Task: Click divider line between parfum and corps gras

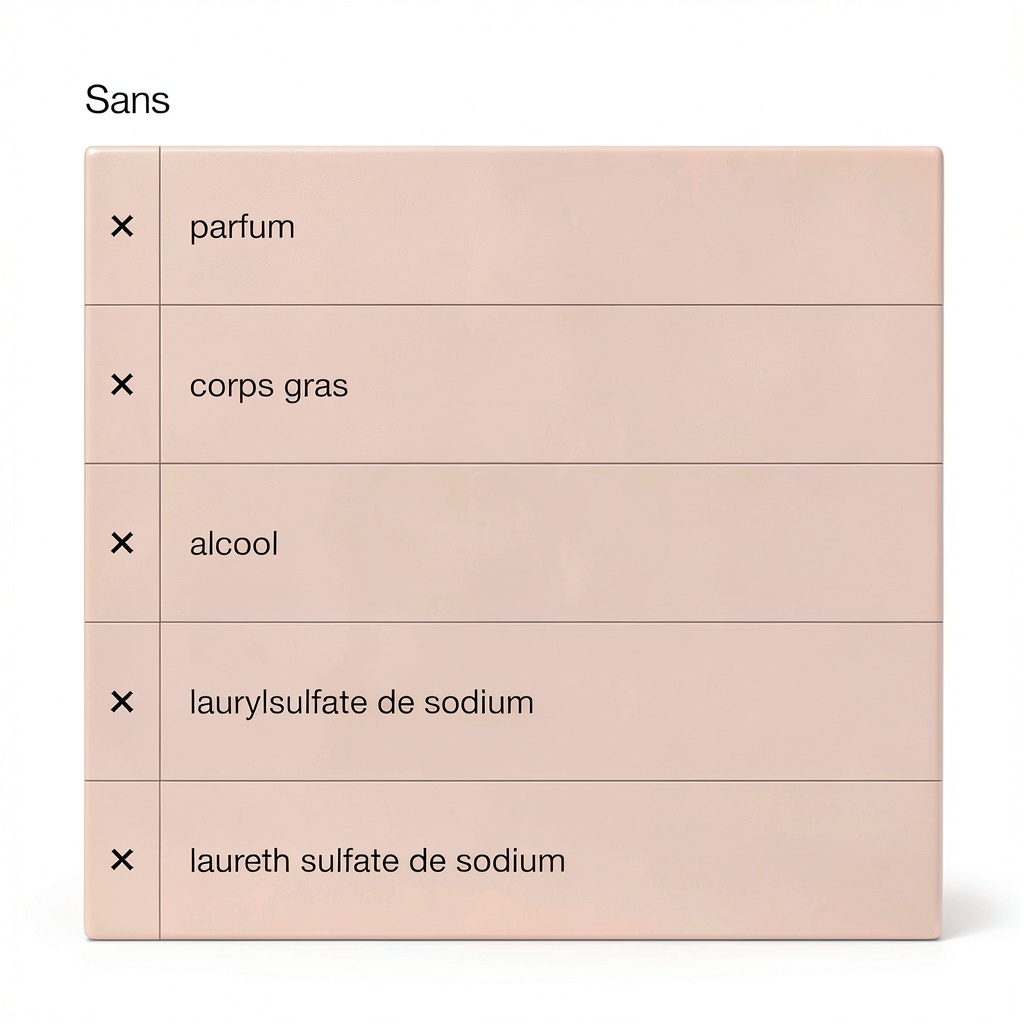Action: point(550,305)
